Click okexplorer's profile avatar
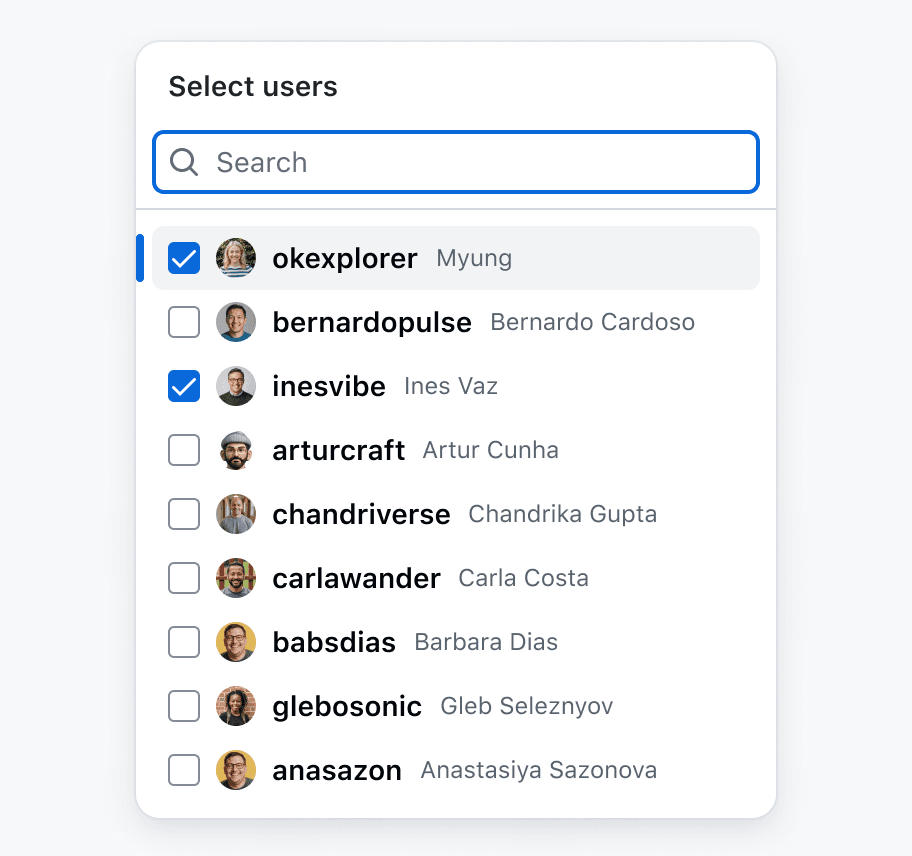 click(236, 258)
